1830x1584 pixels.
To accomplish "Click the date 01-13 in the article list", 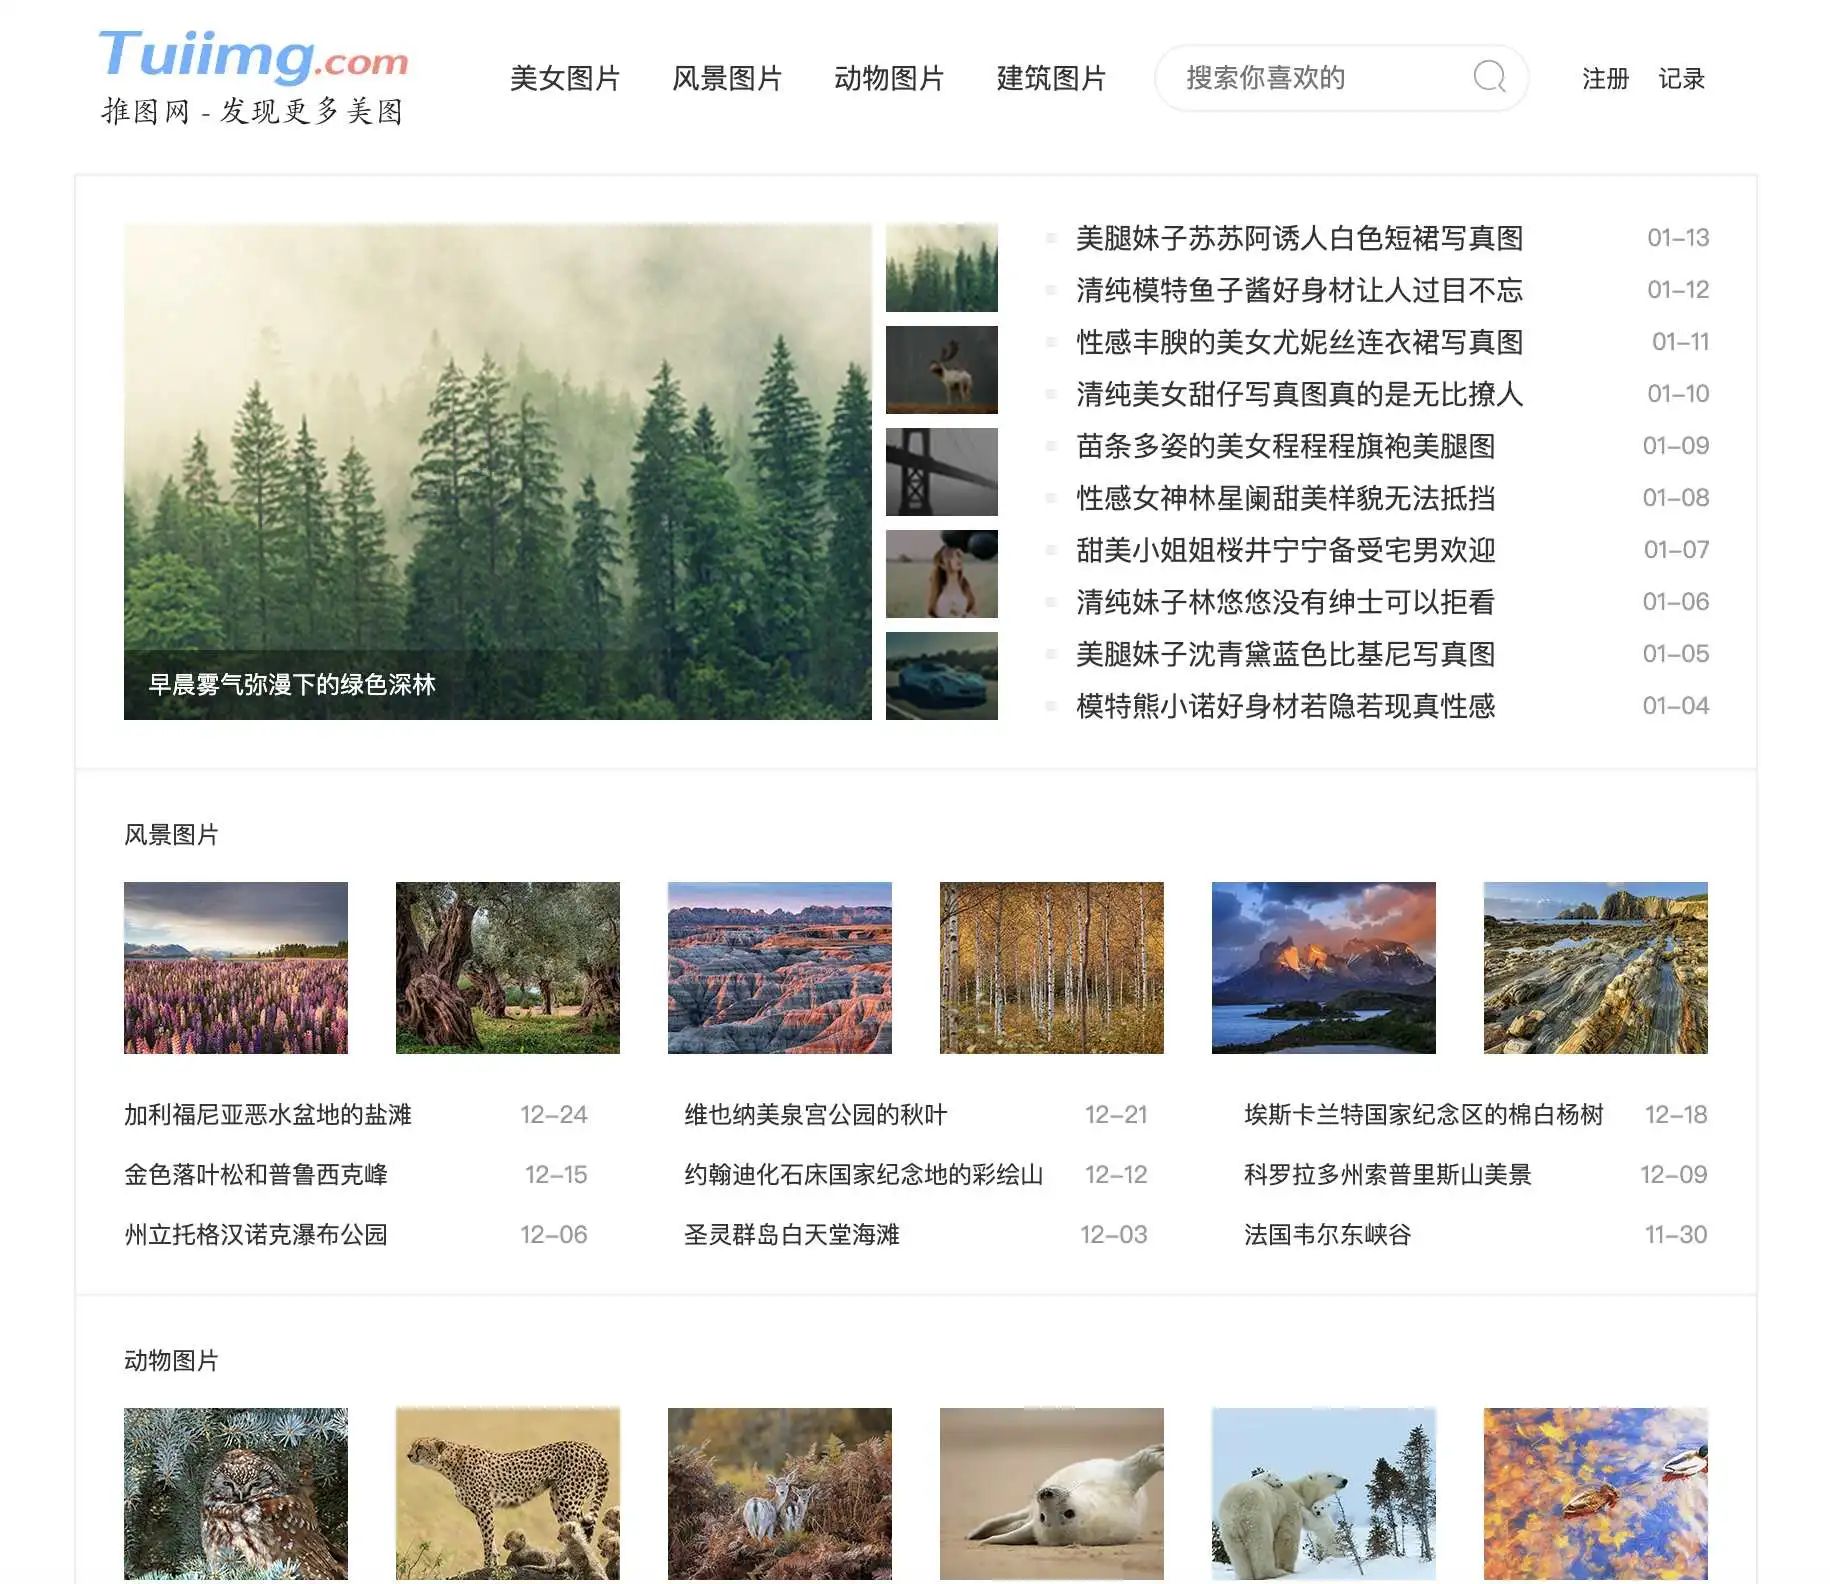I will point(1678,238).
